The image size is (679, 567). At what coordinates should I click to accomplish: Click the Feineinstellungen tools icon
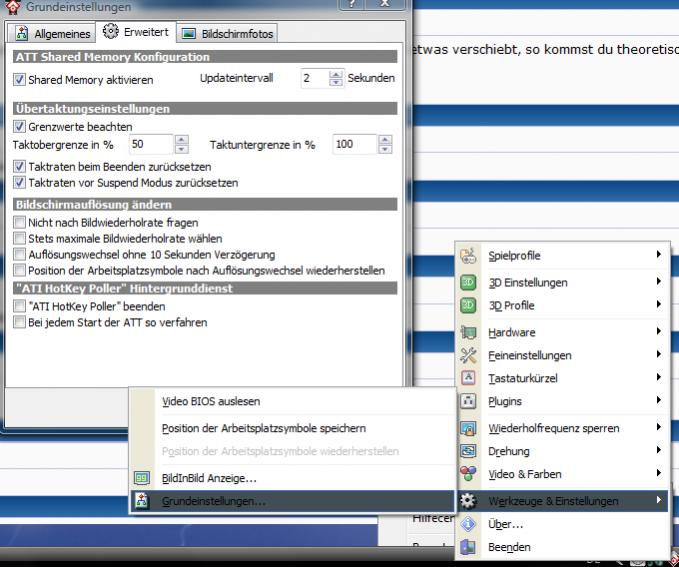[x=468, y=355]
